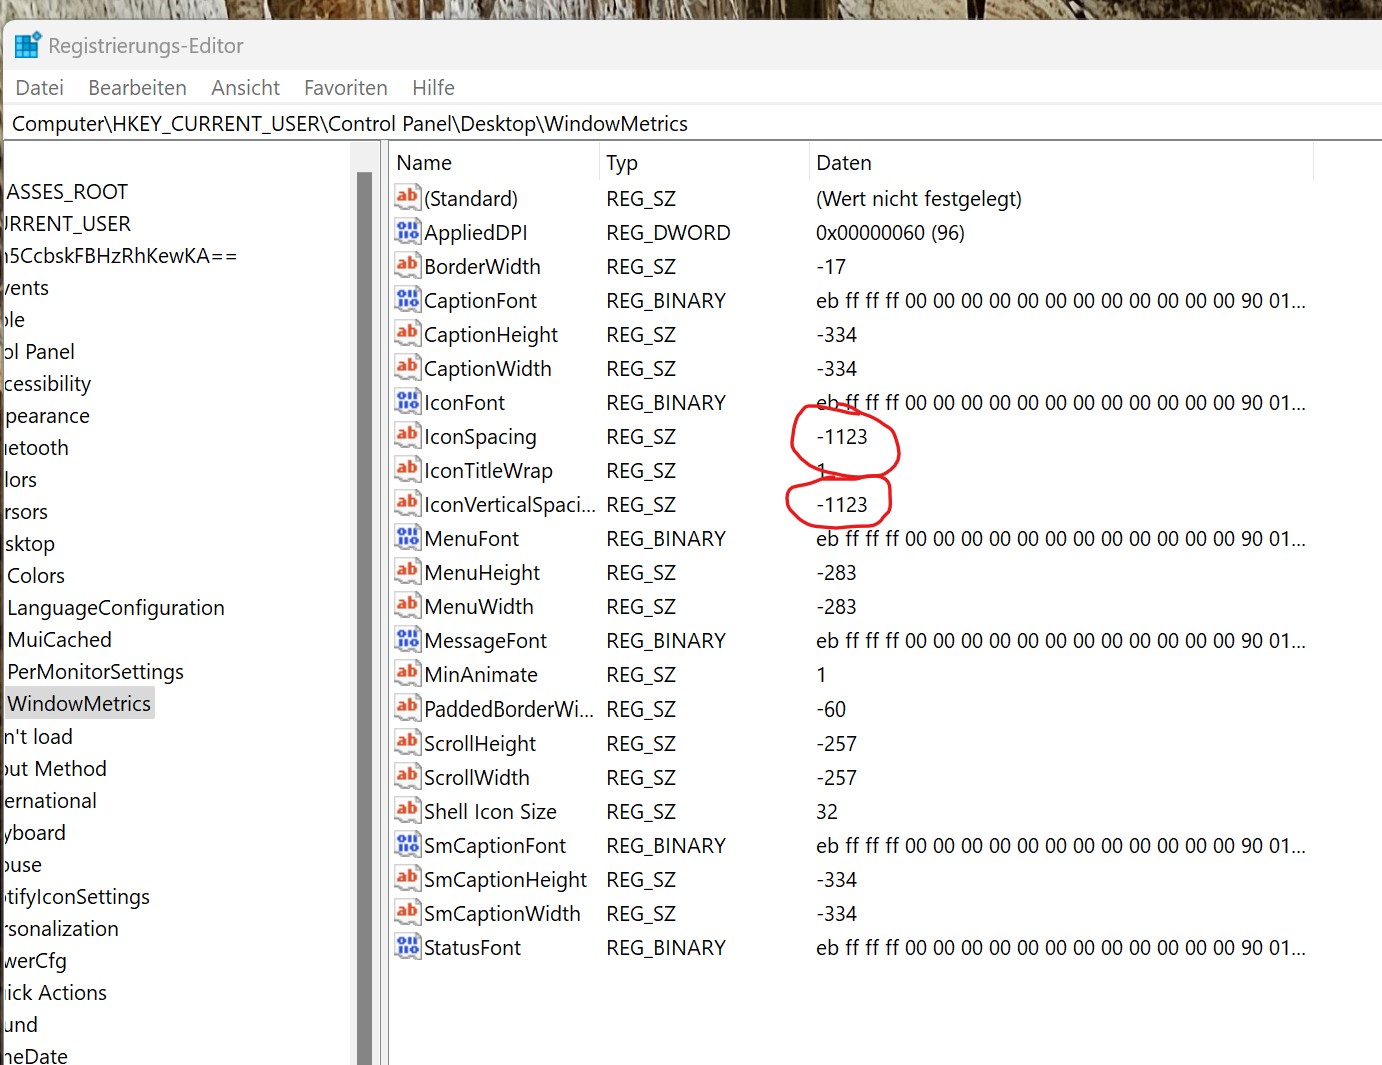This screenshot has width=1382, height=1065.
Task: Select the NotifyIconSettings tree key
Action: click(x=76, y=896)
